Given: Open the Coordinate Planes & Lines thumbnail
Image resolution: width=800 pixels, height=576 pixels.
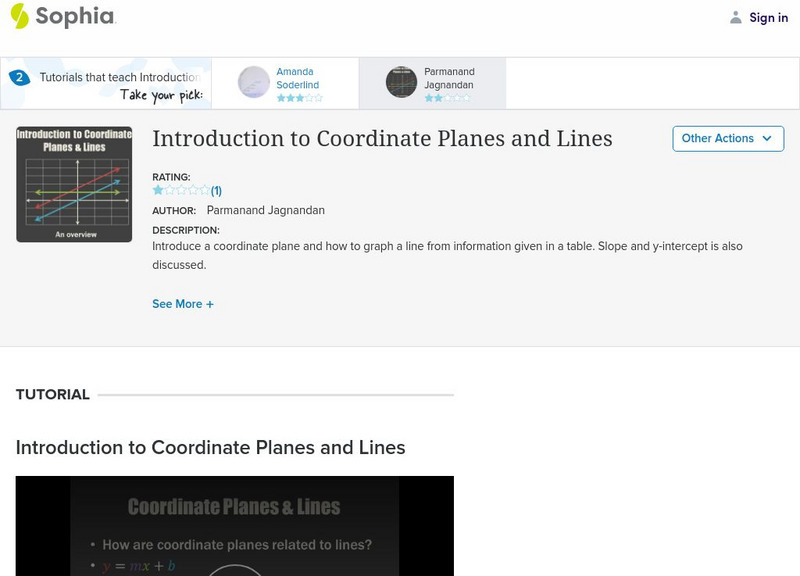Looking at the screenshot, I should coord(74,184).
